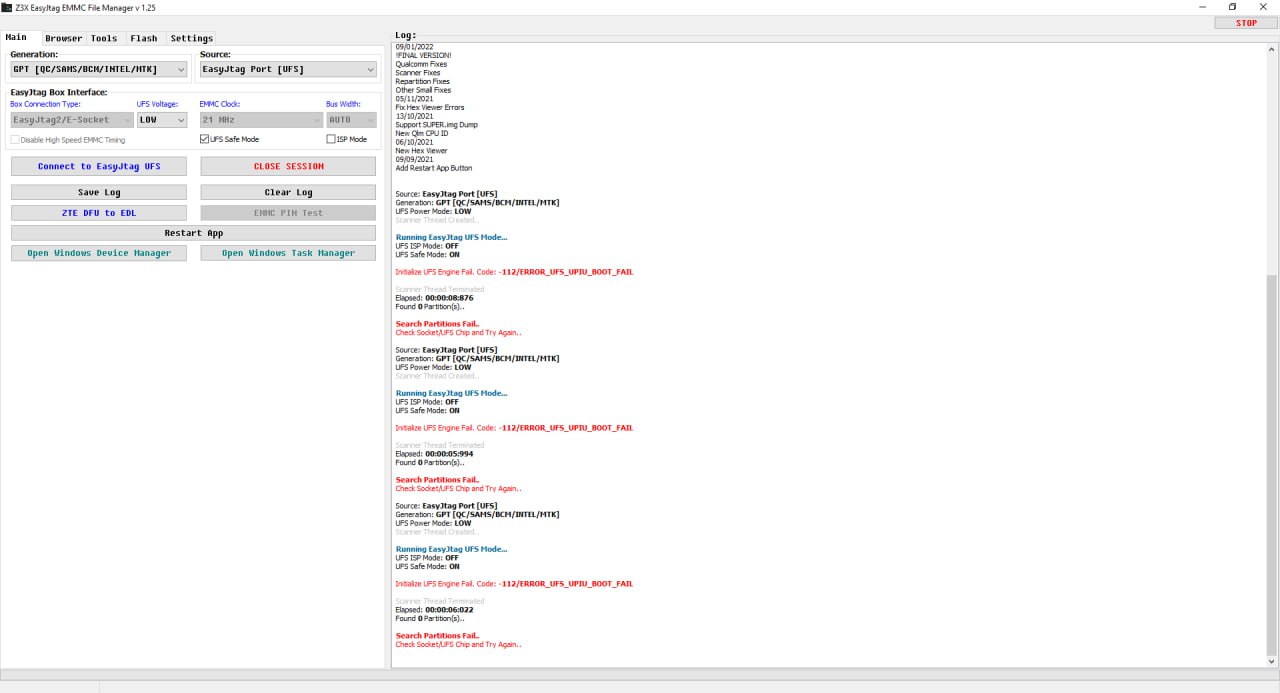Screen dimensions: 1280x693
Task: Click the log scrollbar up arrow
Action: (1272, 50)
